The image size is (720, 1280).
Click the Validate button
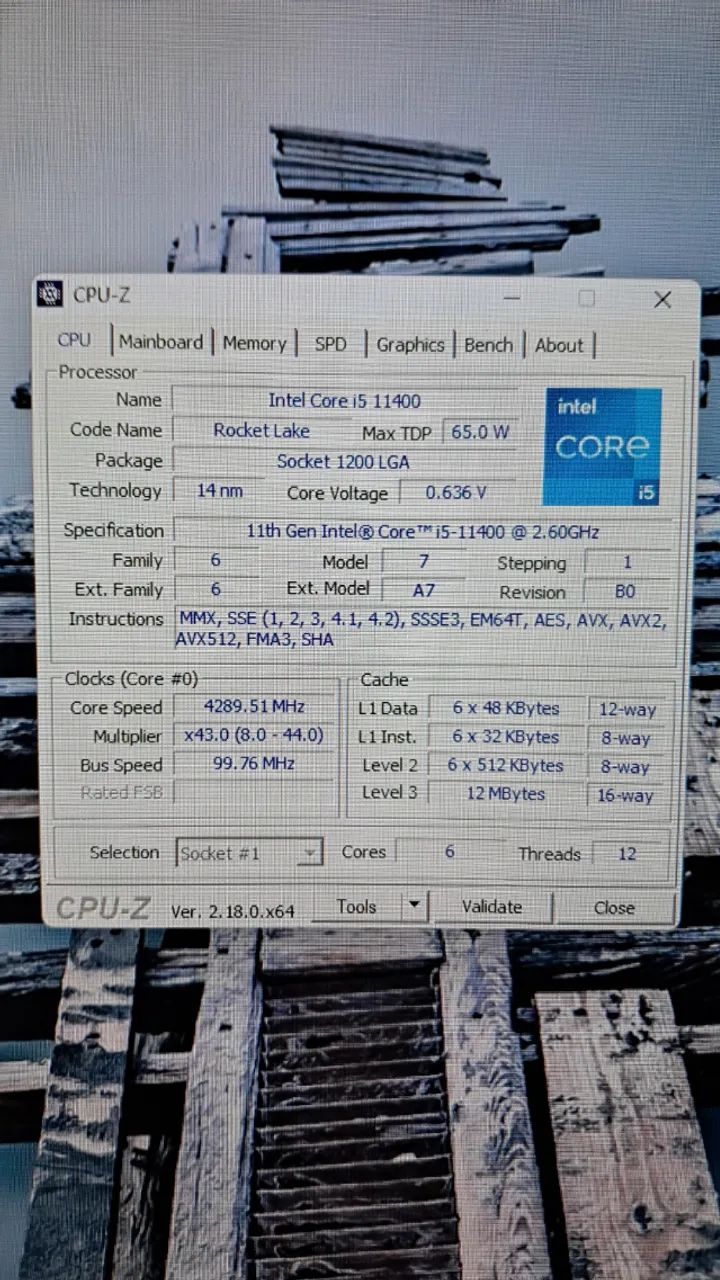tap(492, 907)
